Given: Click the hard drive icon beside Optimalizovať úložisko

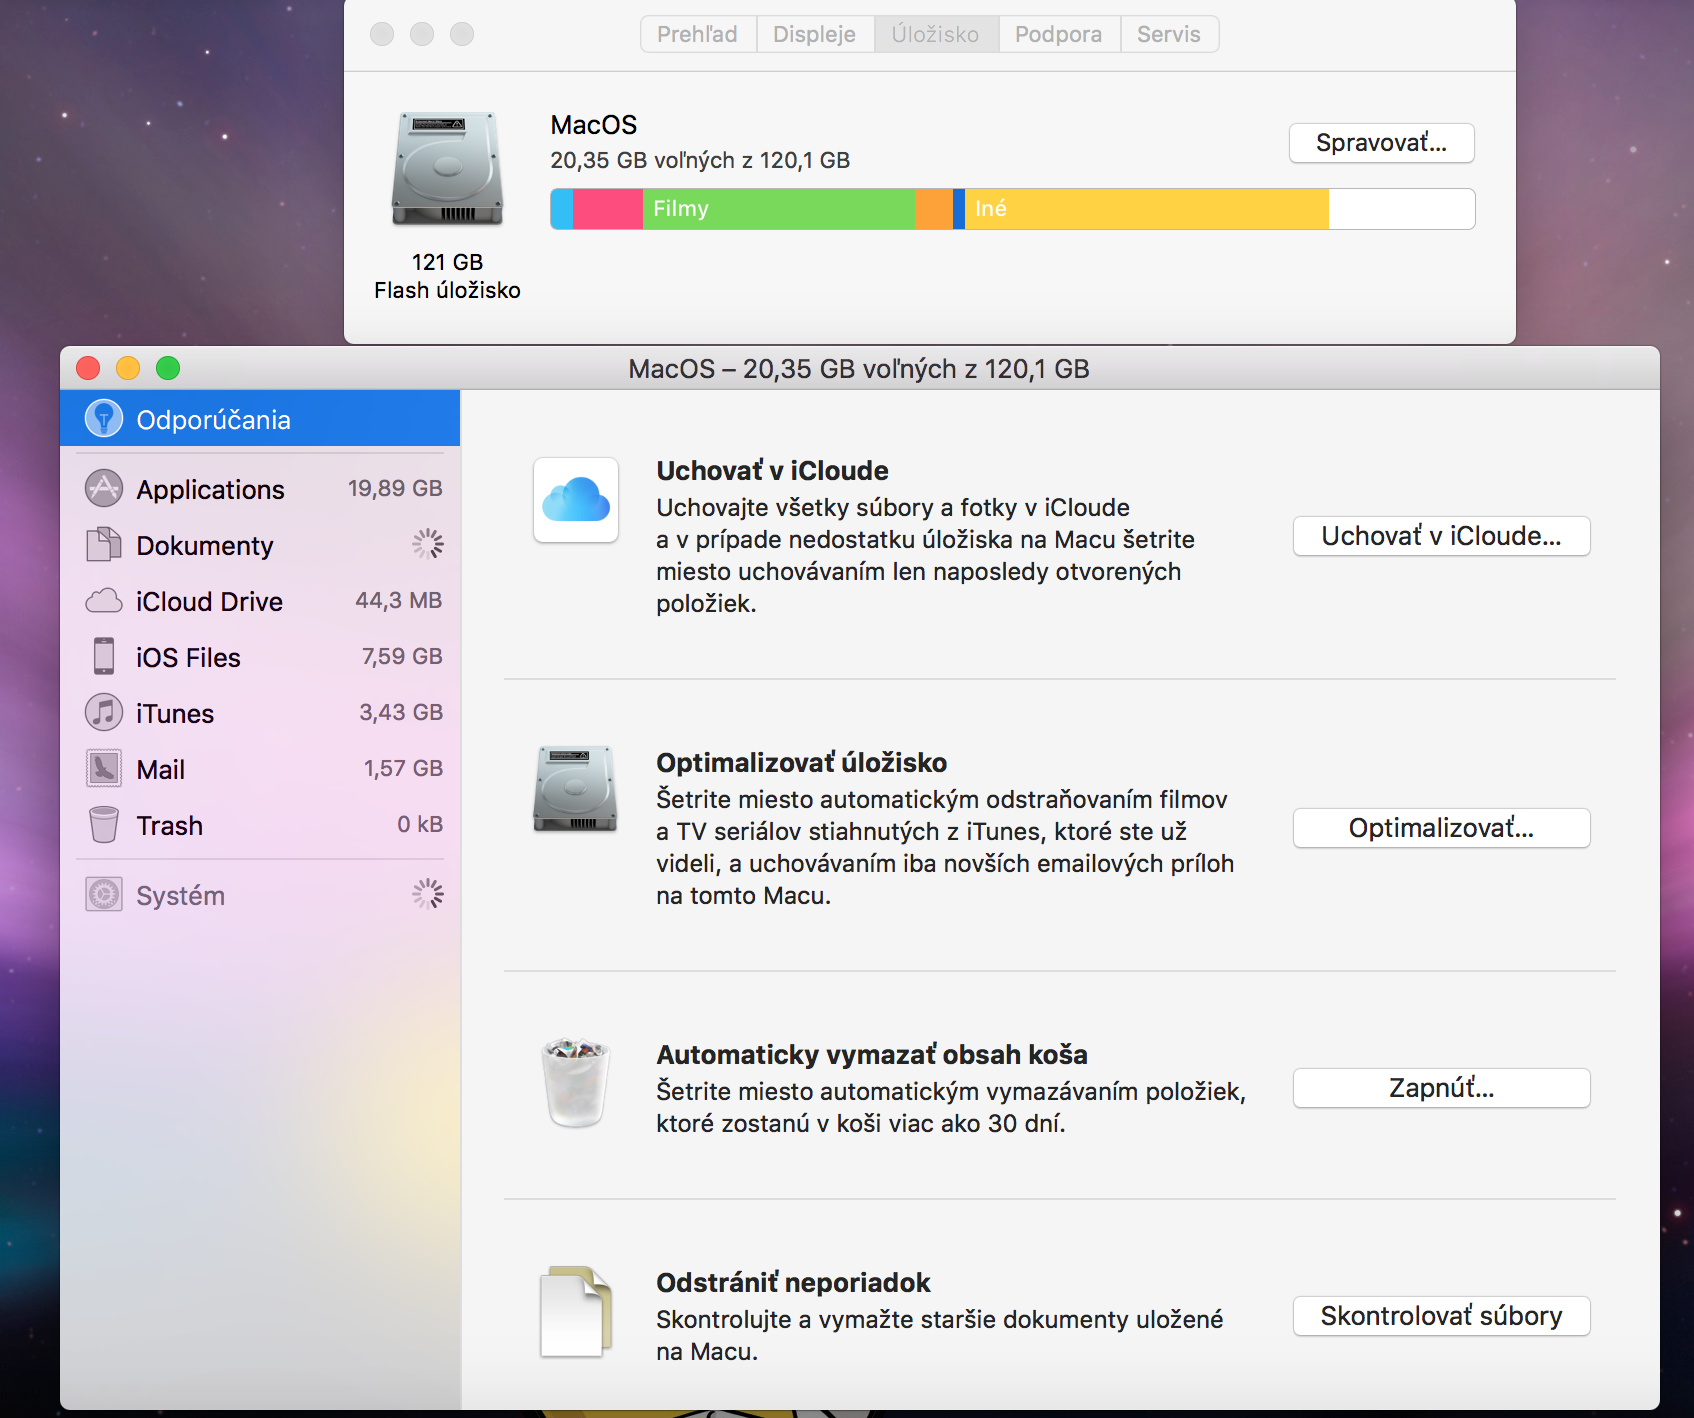Looking at the screenshot, I should tap(575, 790).
